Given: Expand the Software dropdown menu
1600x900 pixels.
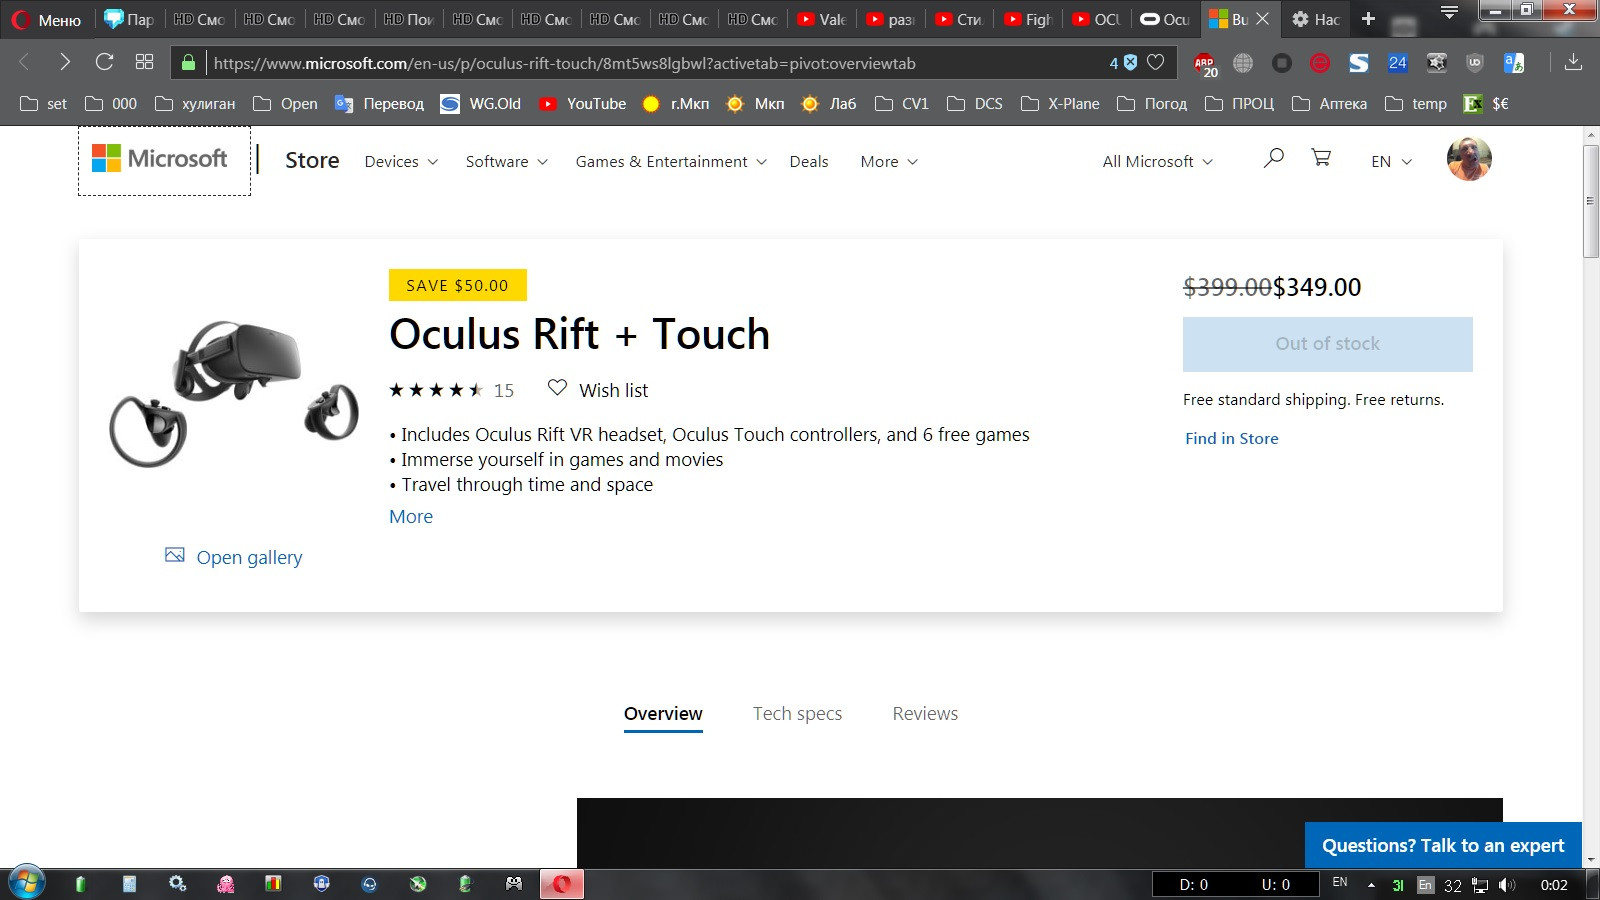Looking at the screenshot, I should 506,162.
